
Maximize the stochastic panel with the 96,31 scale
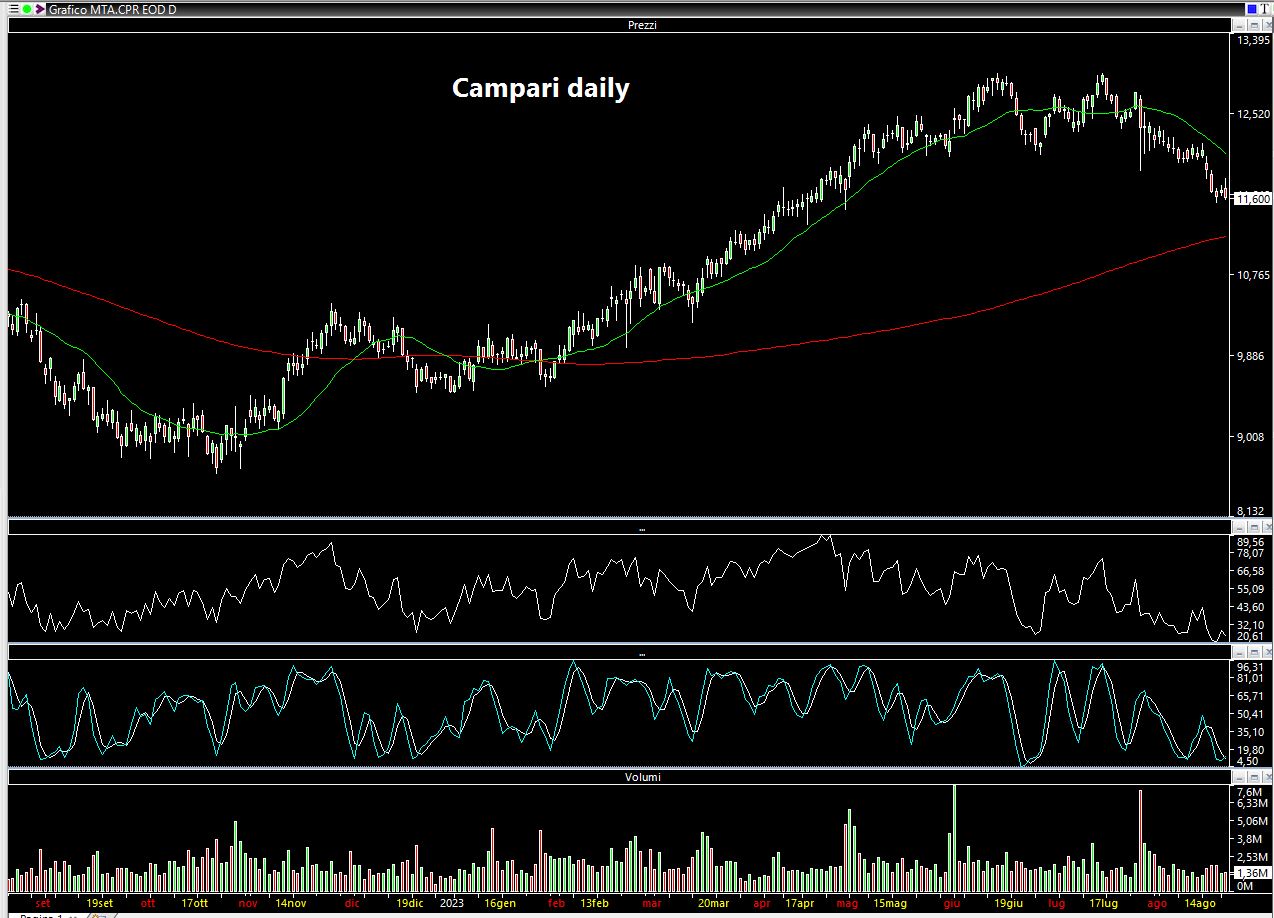click(x=1252, y=653)
